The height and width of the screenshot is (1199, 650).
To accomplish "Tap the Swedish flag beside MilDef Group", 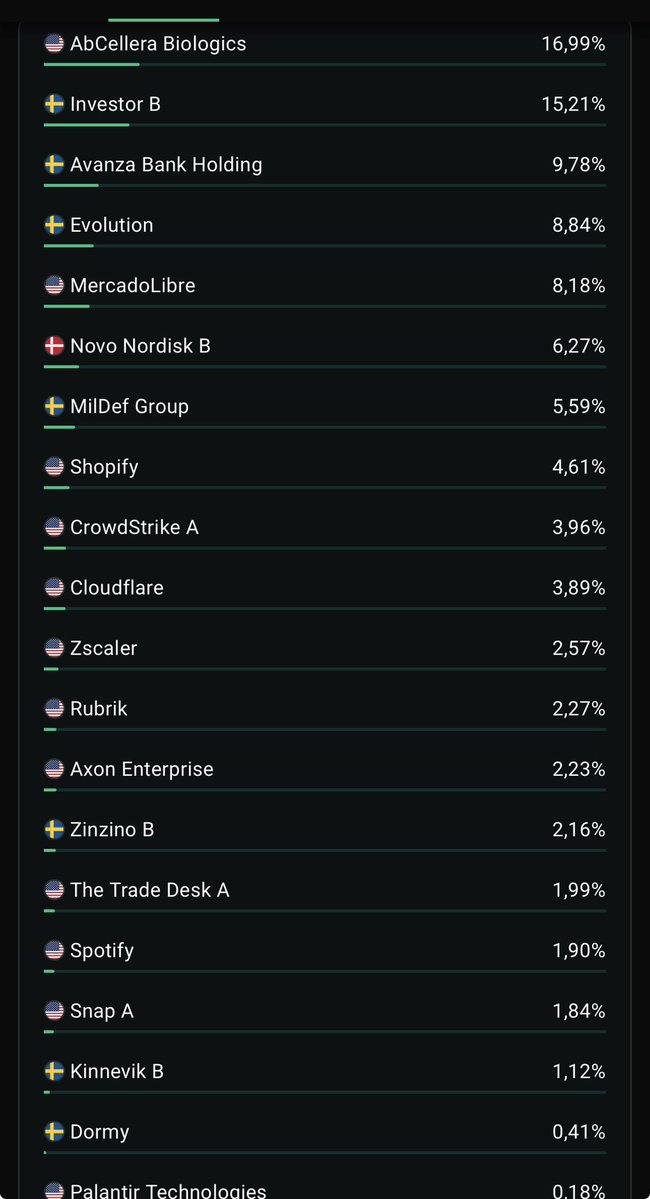I will (x=54, y=406).
